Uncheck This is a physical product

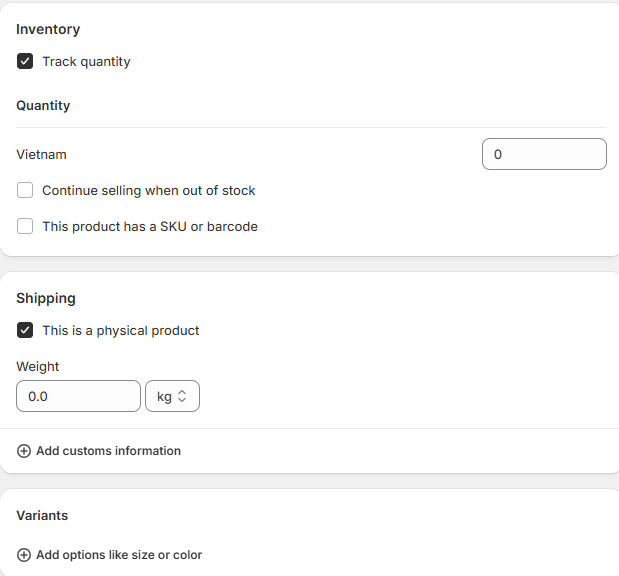pos(25,330)
